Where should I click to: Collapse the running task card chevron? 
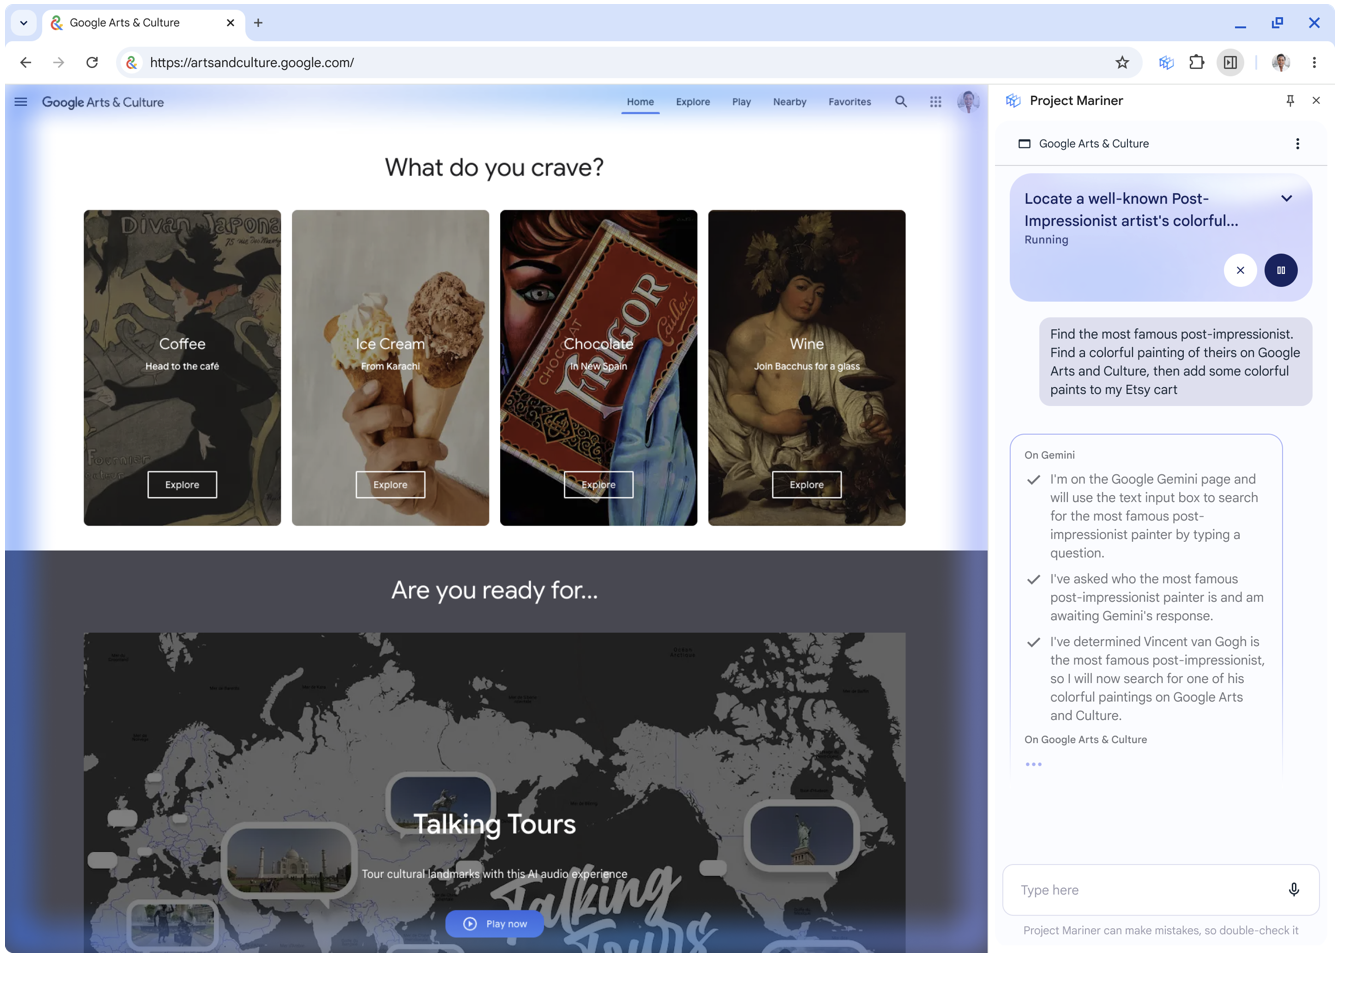point(1287,198)
